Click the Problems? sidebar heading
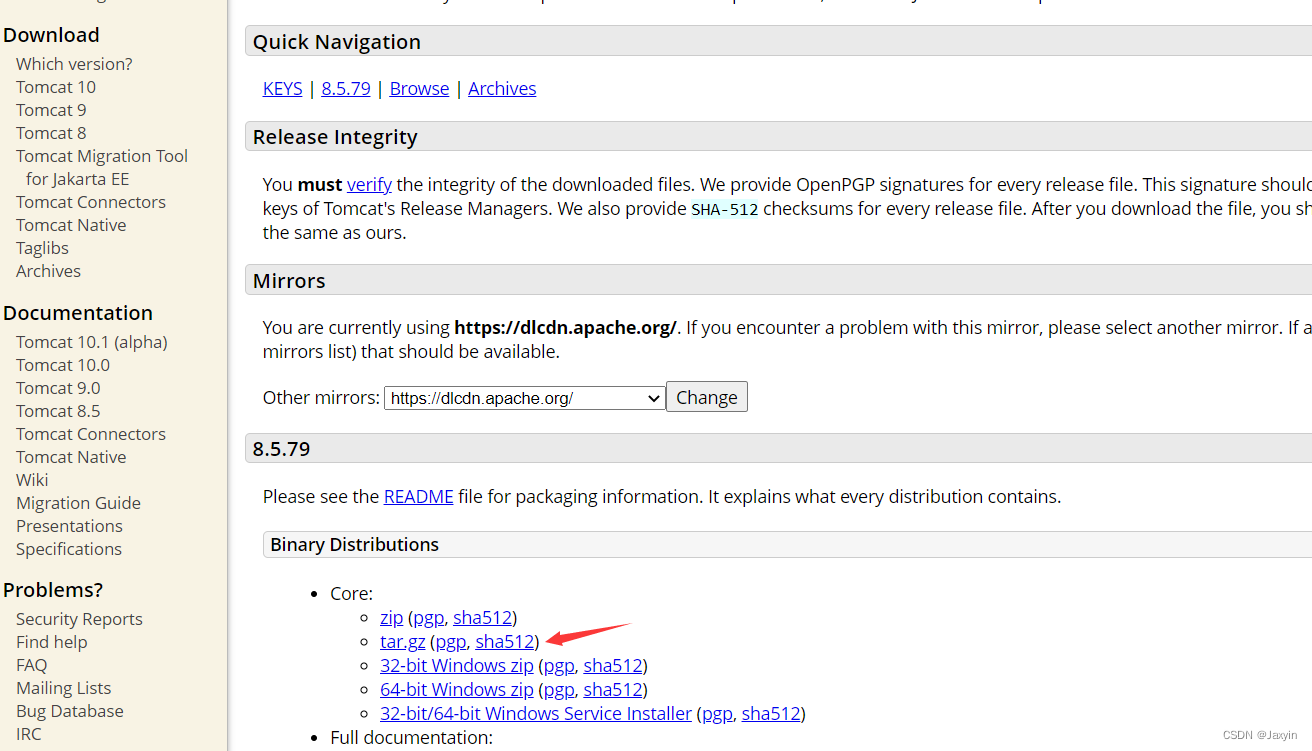Image resolution: width=1312 pixels, height=751 pixels. tap(53, 590)
